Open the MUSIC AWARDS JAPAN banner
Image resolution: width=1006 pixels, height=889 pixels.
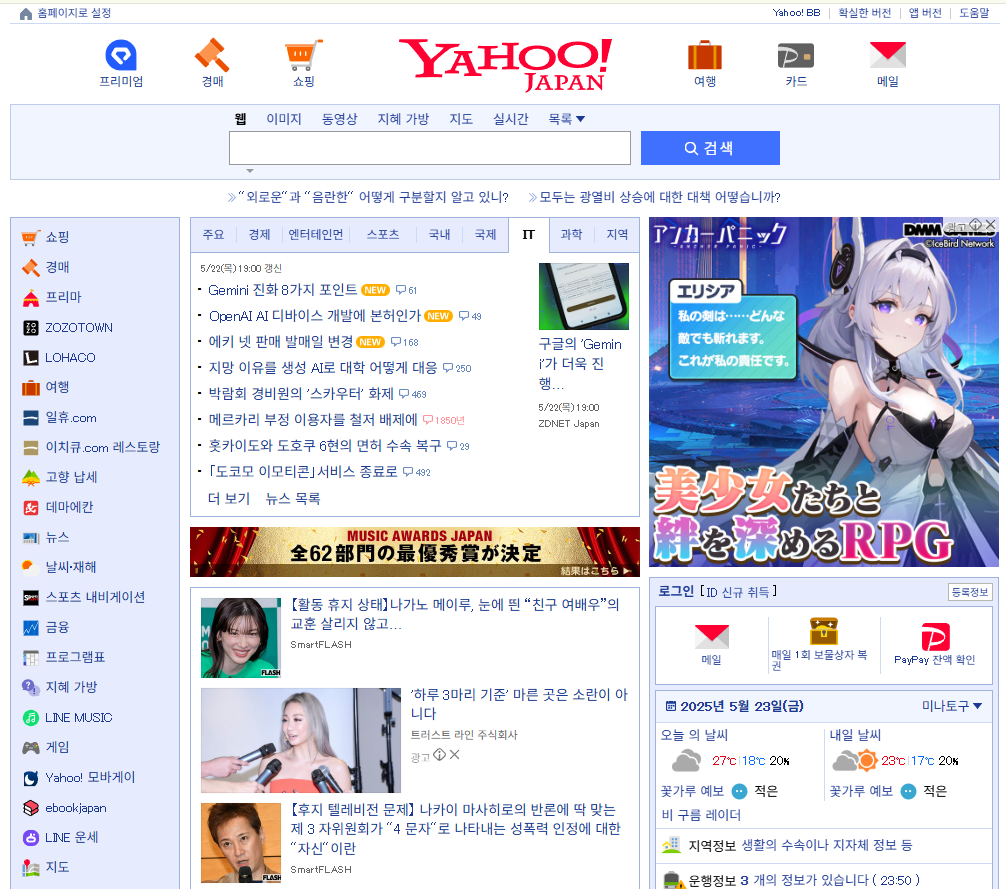[414, 552]
